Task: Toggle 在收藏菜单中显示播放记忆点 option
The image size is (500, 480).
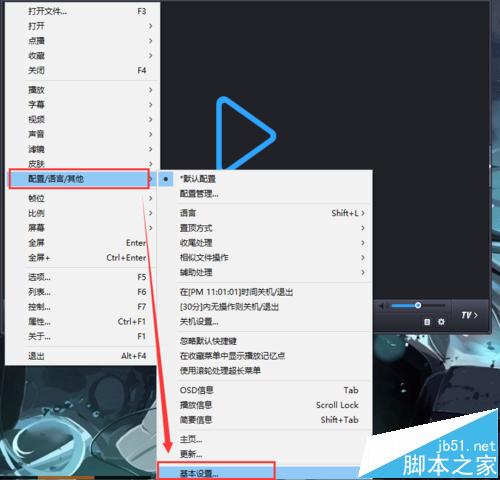Action: click(x=265, y=356)
